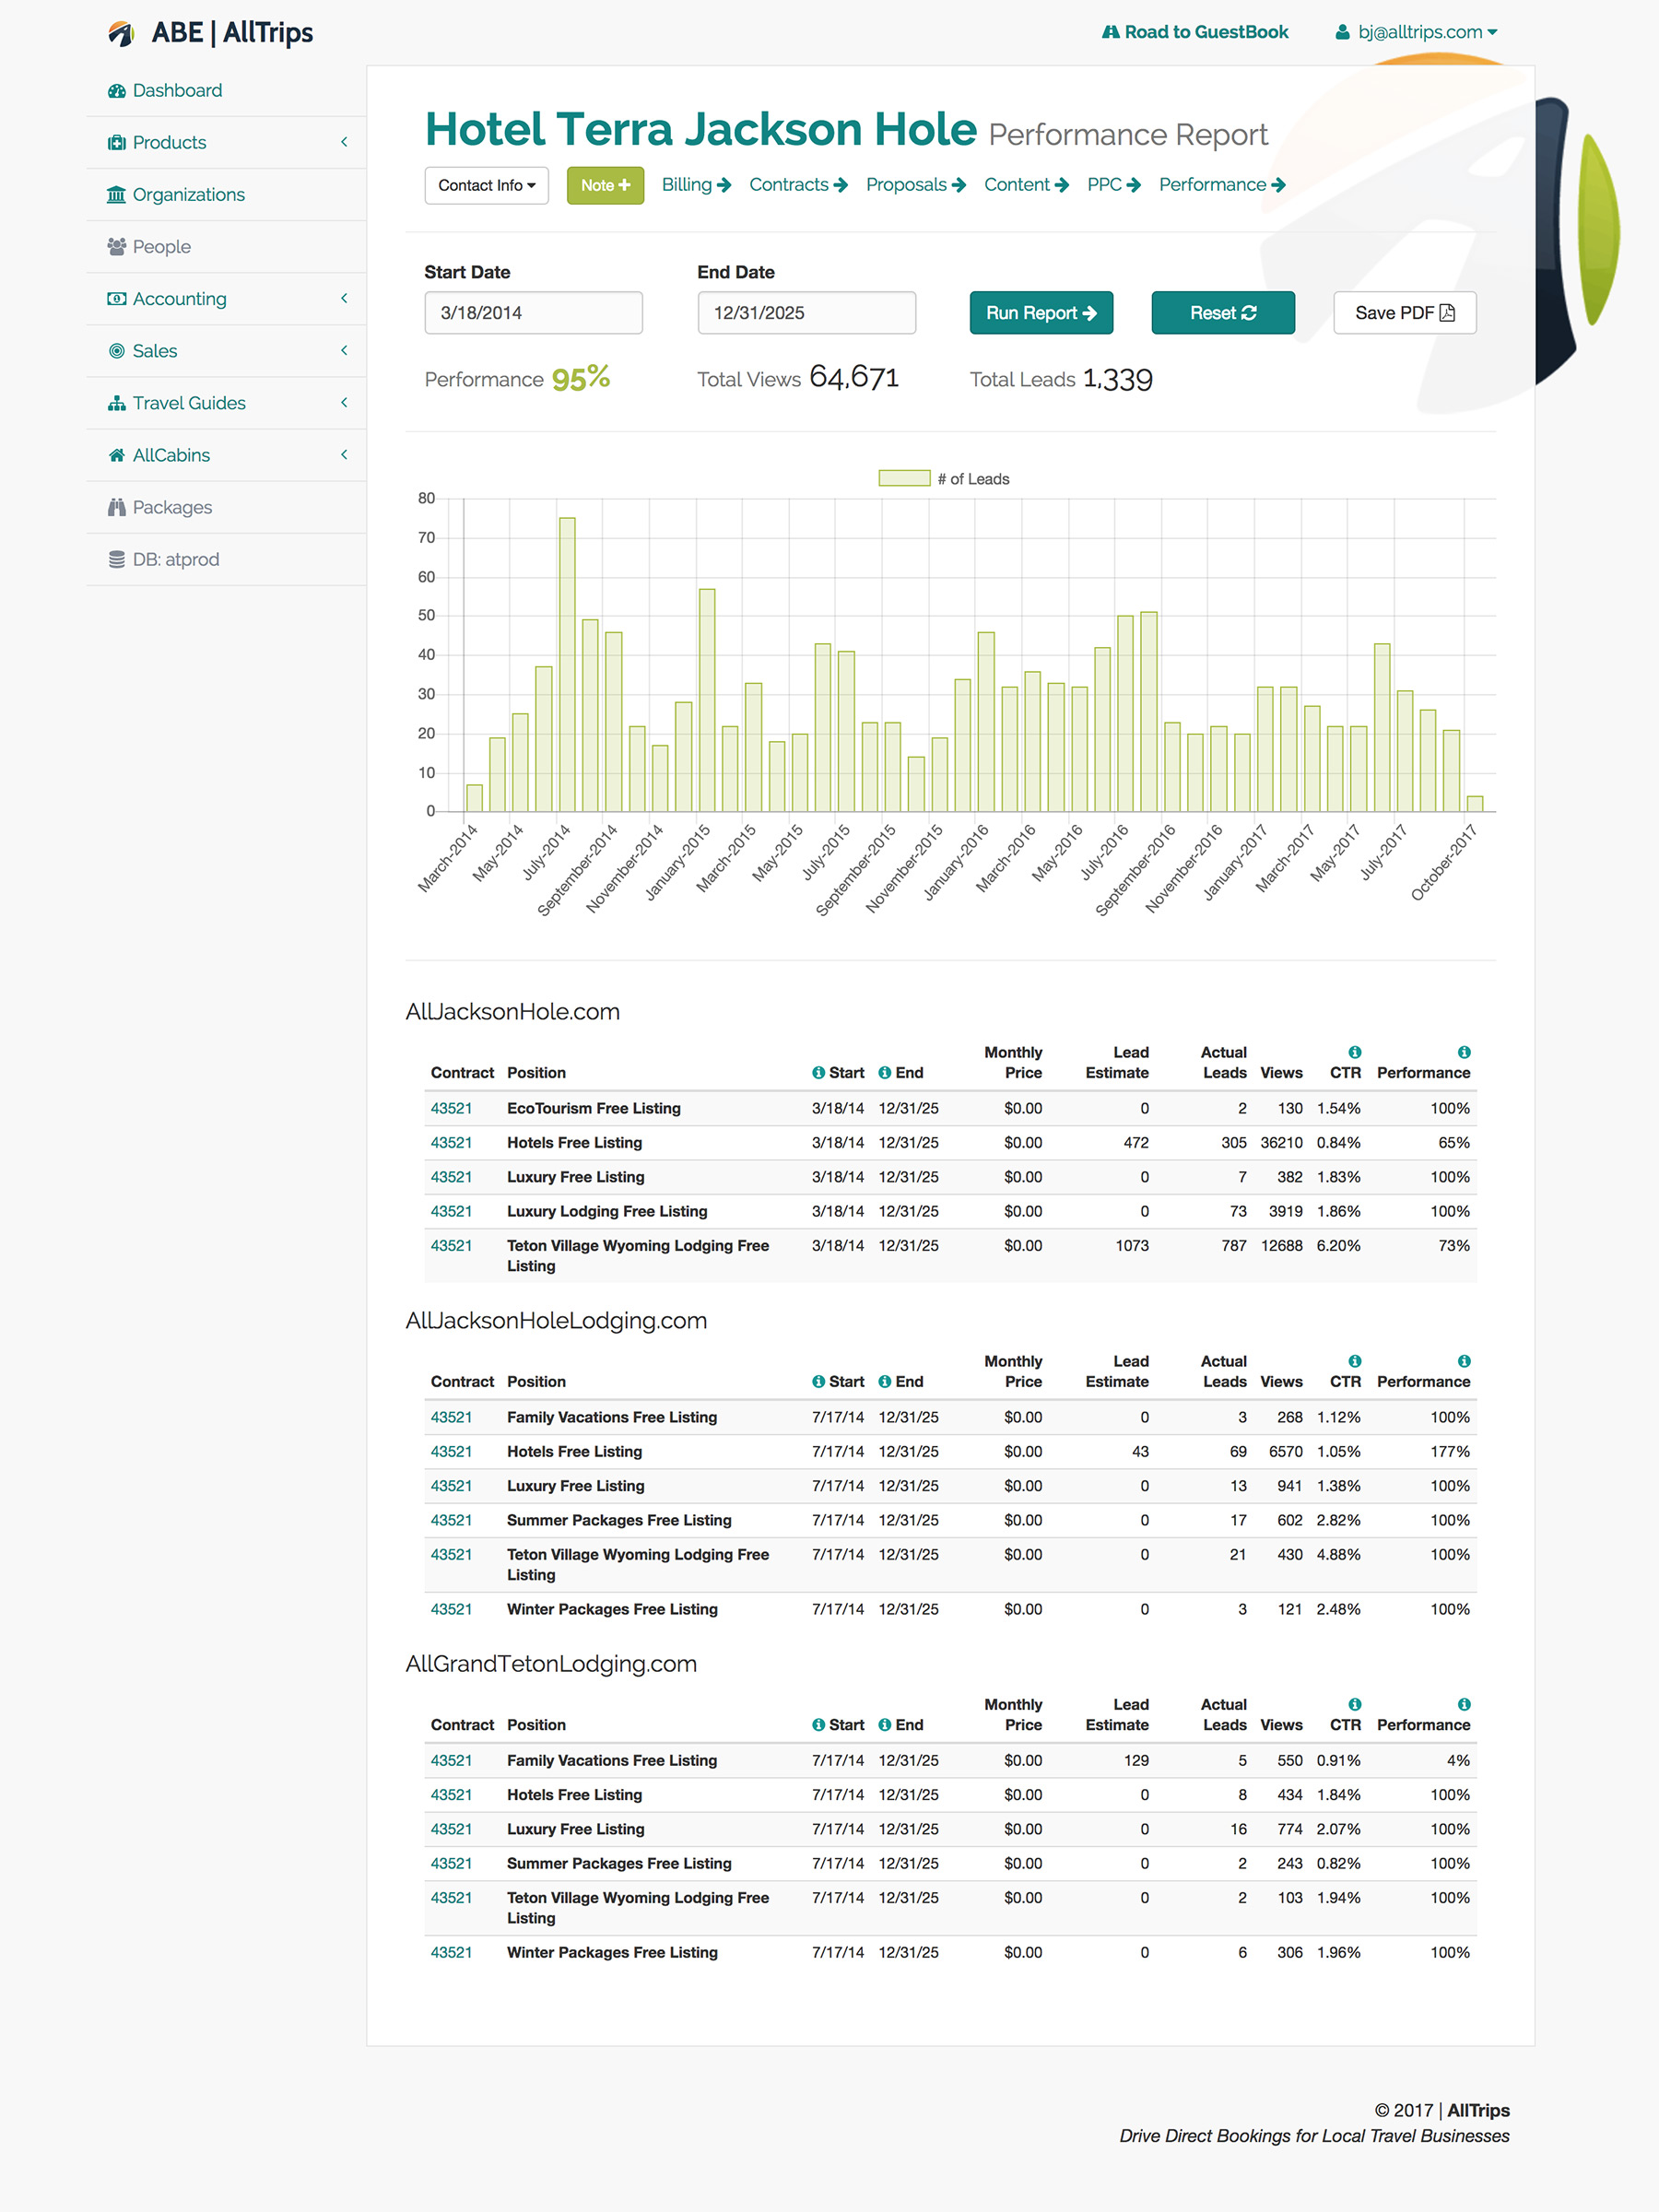Click the info icon above Performance in AllGrandTetonLodging.com table
Image resolution: width=1659 pixels, height=2212 pixels.
[x=1463, y=1704]
